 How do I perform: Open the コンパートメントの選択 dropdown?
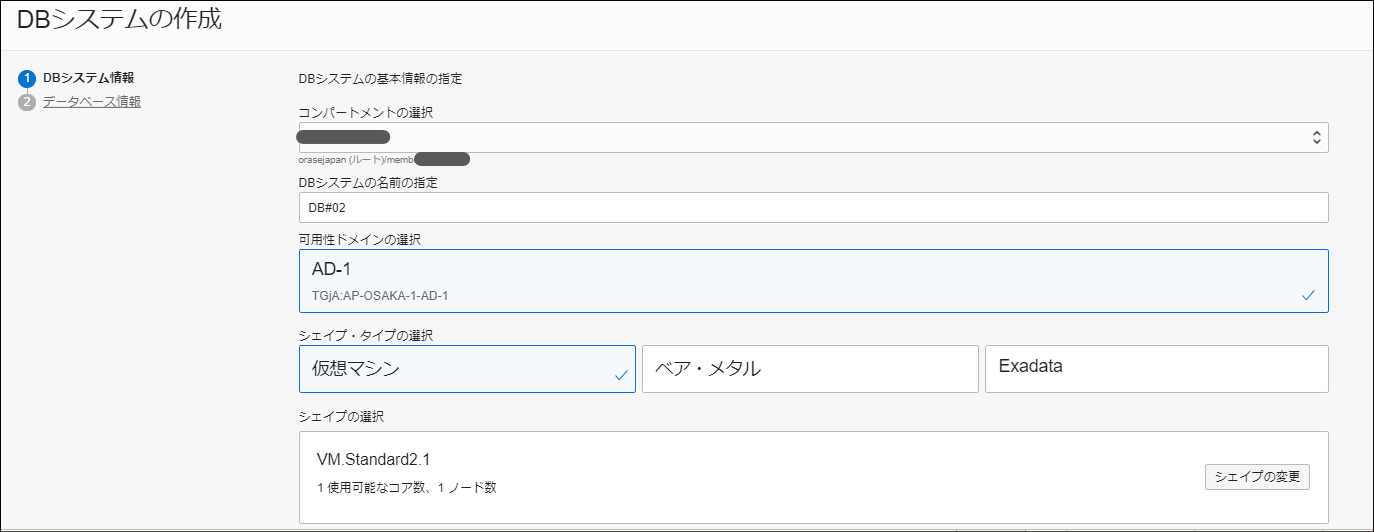coord(813,138)
